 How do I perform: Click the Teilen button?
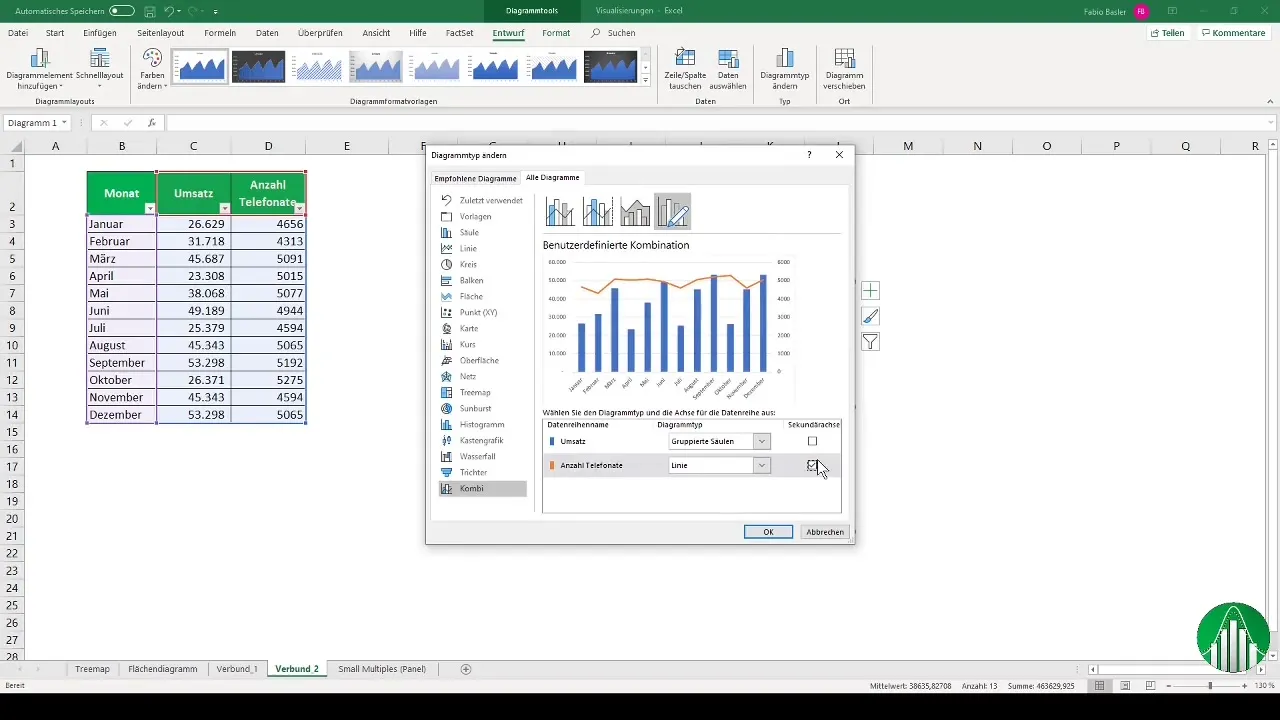(x=1167, y=33)
